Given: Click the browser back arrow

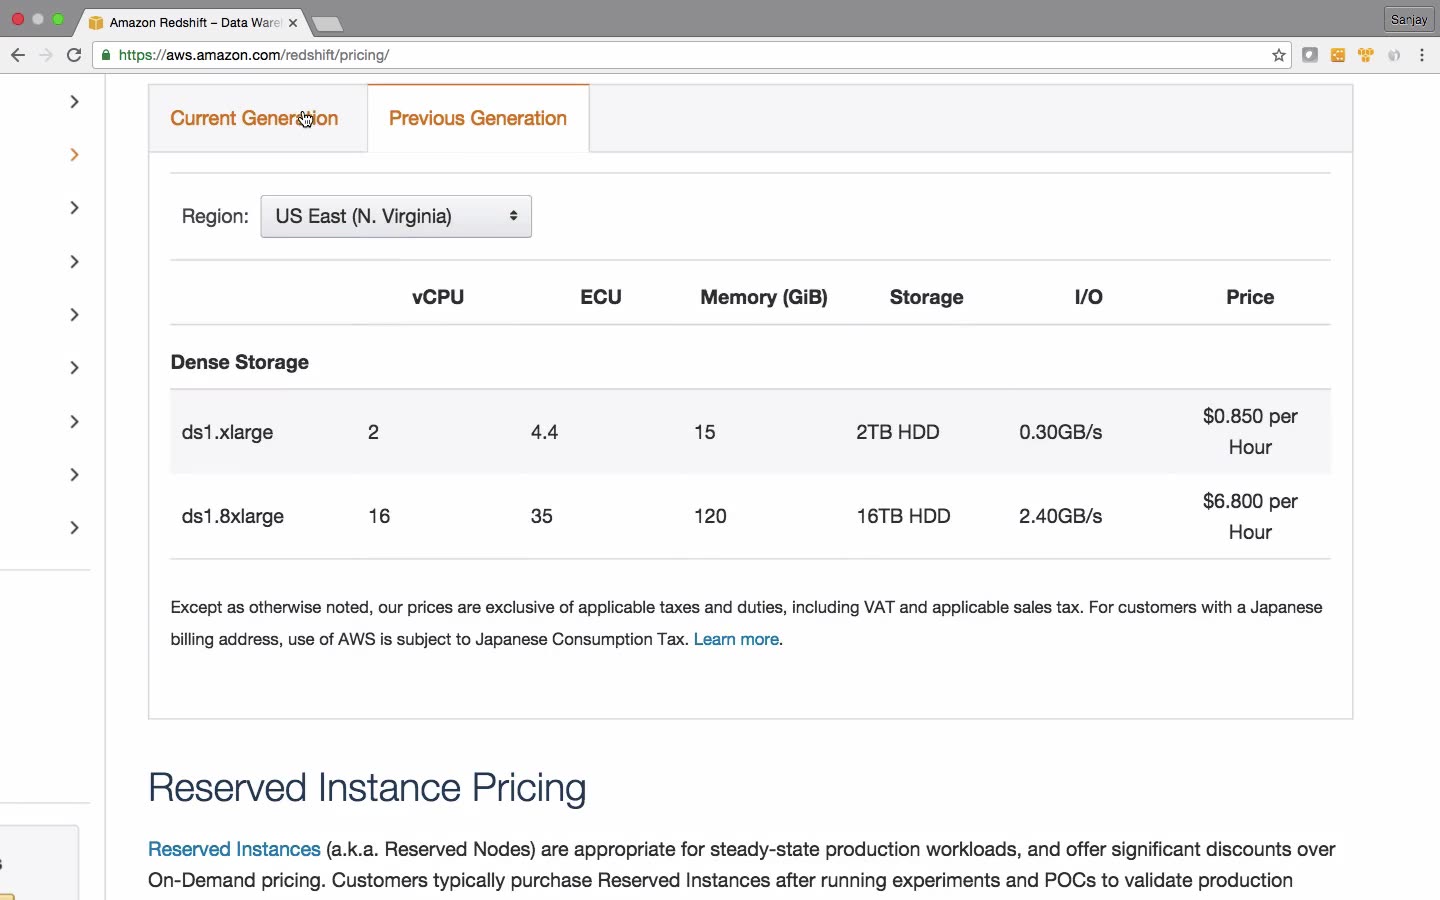Looking at the screenshot, I should pyautogui.click(x=18, y=56).
